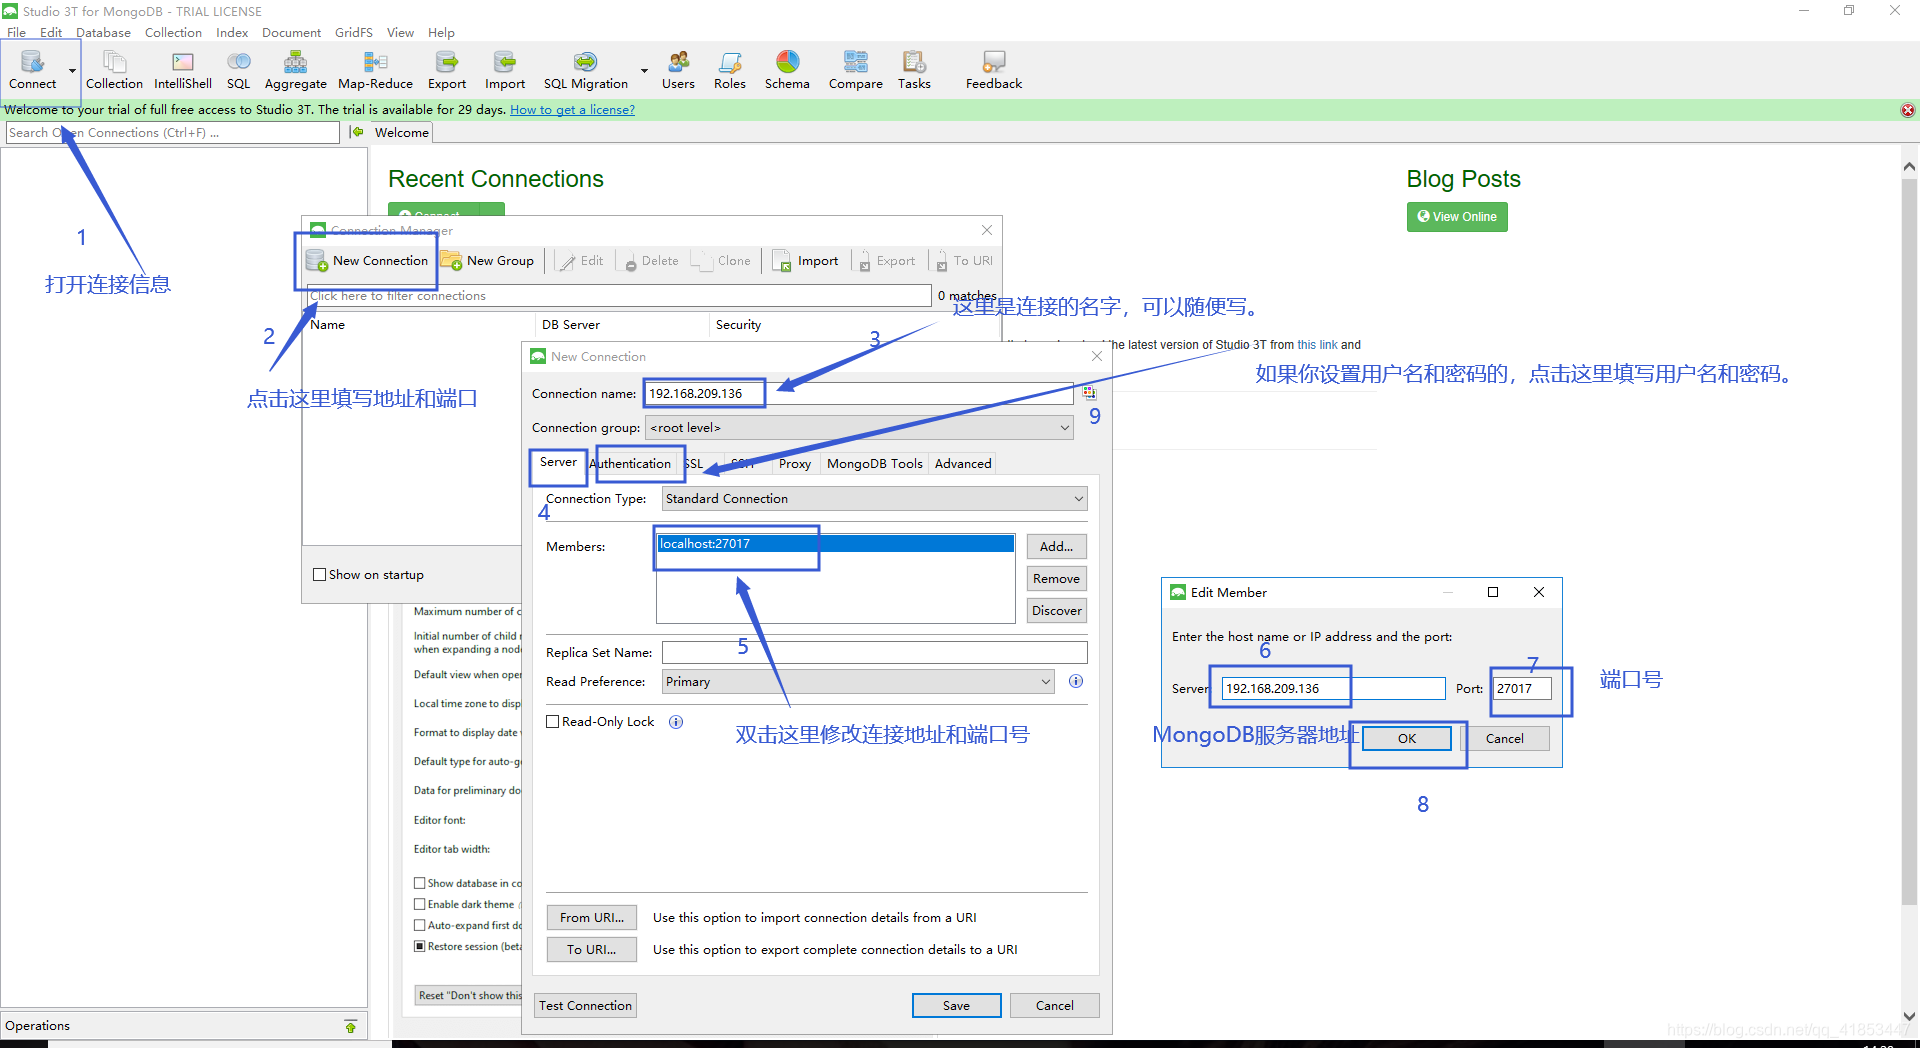Screen dimensions: 1920x1048
Task: Click the Discover button
Action: [x=1056, y=611]
